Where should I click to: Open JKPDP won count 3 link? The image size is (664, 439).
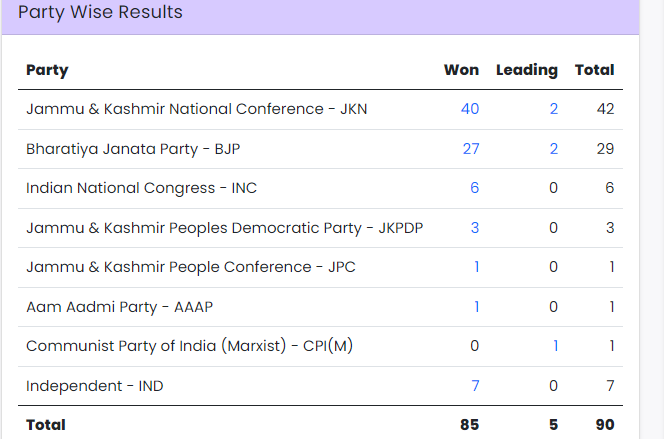click(x=475, y=228)
